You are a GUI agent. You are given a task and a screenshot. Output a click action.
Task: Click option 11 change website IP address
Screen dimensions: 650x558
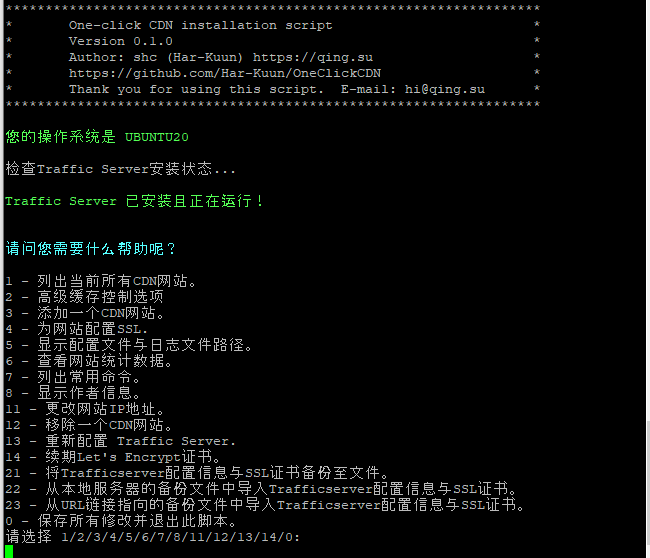(x=85, y=409)
